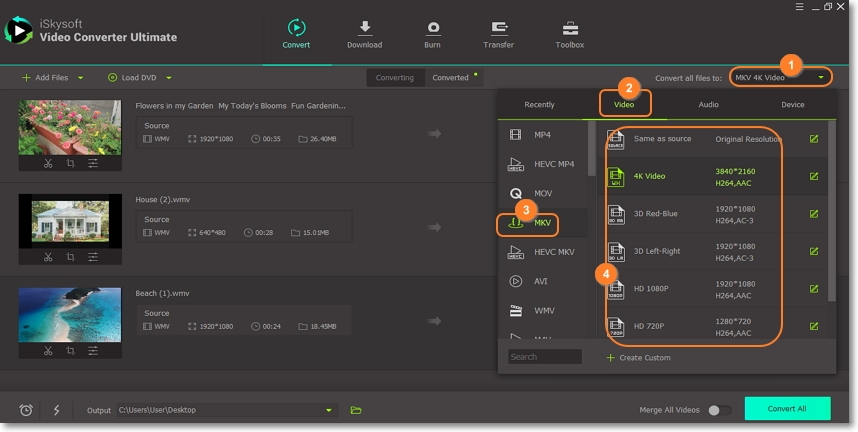Switch to the Audio format tab
The height and width of the screenshot is (432, 858).
[708, 104]
